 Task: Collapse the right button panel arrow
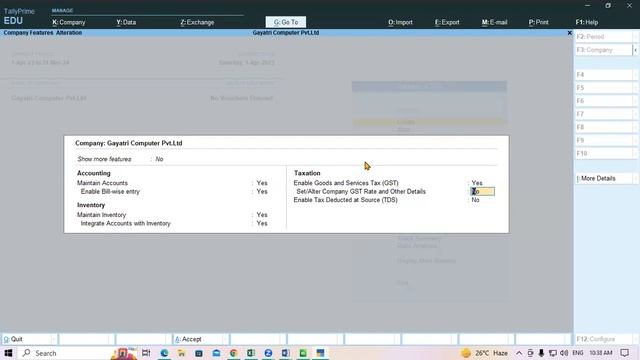point(636,50)
